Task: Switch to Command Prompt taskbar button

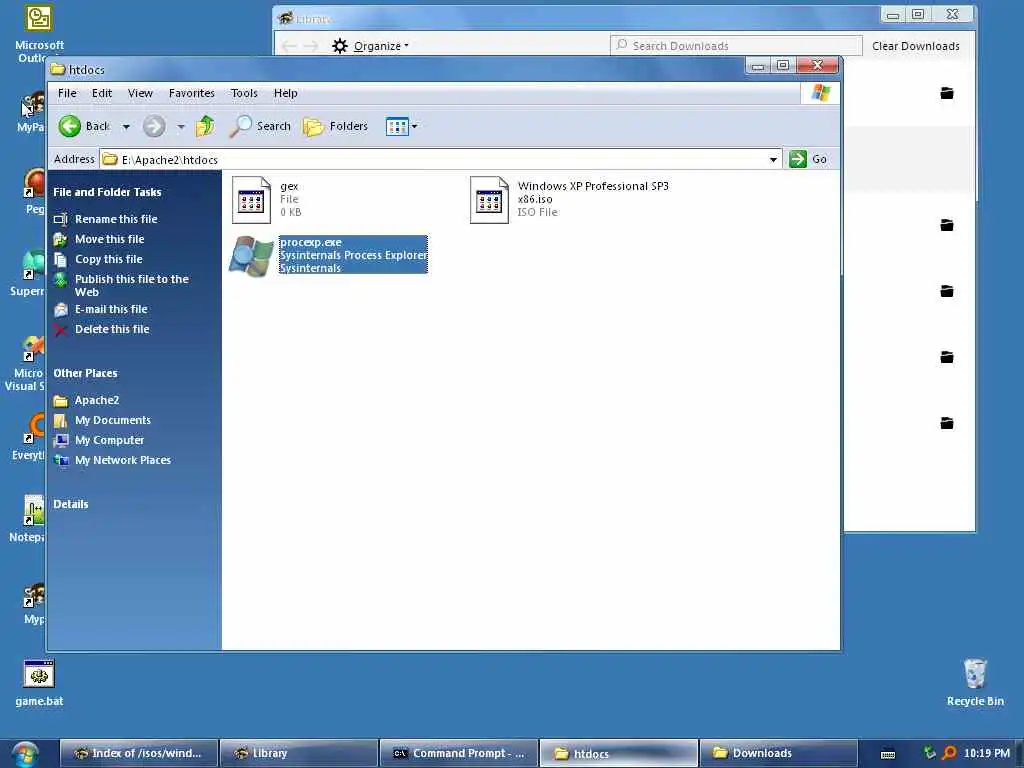Action: (458, 753)
